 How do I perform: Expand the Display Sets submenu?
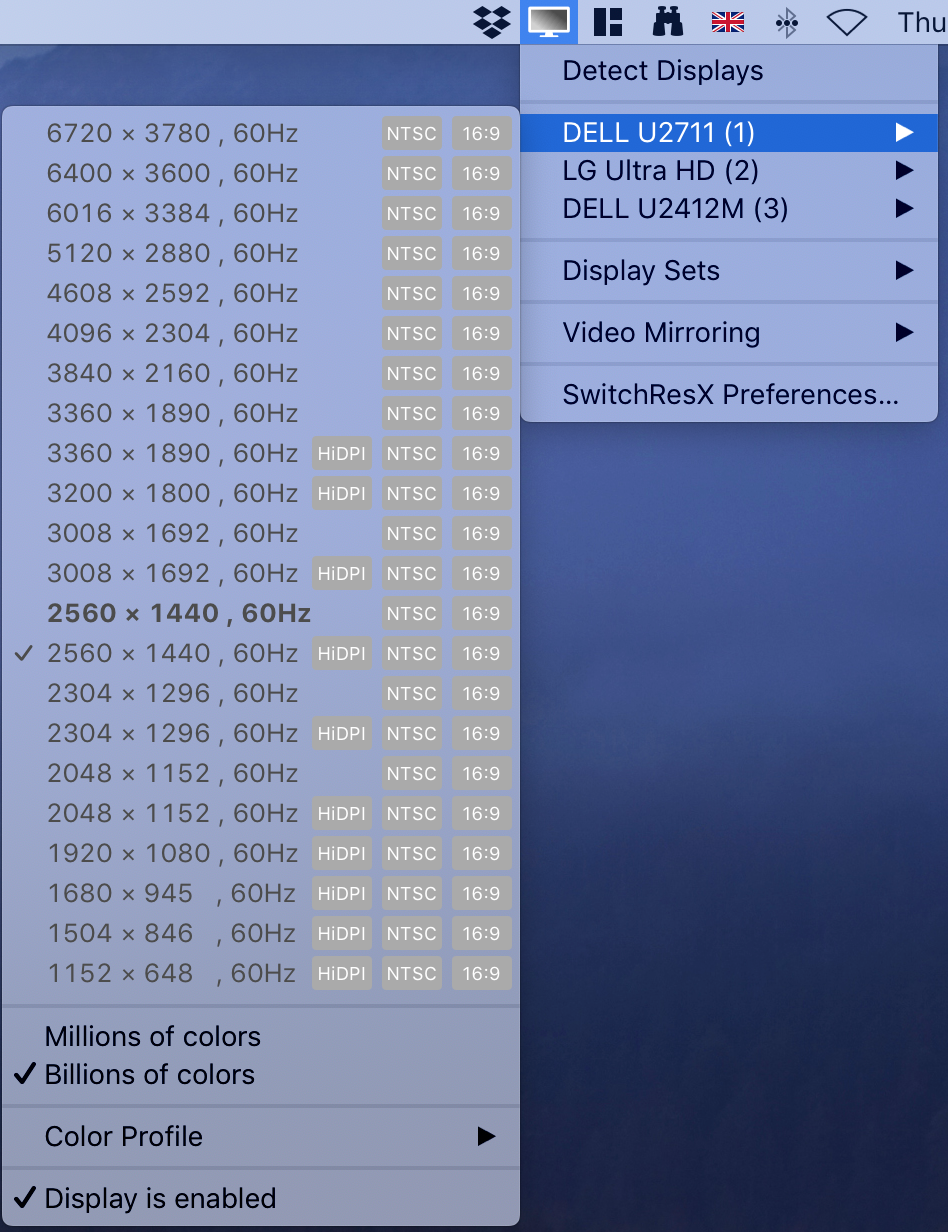point(729,271)
